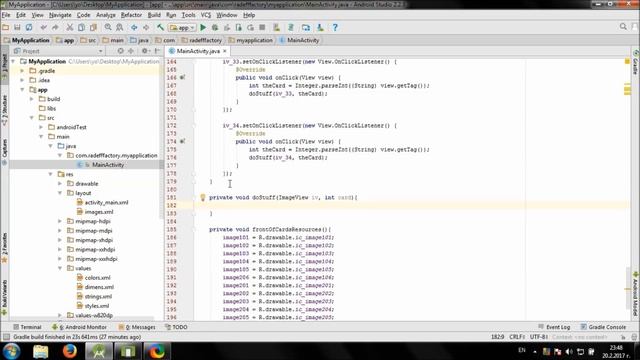Select colors.xml in the project tree
This screenshot has width=640, height=360.
click(x=93, y=278)
